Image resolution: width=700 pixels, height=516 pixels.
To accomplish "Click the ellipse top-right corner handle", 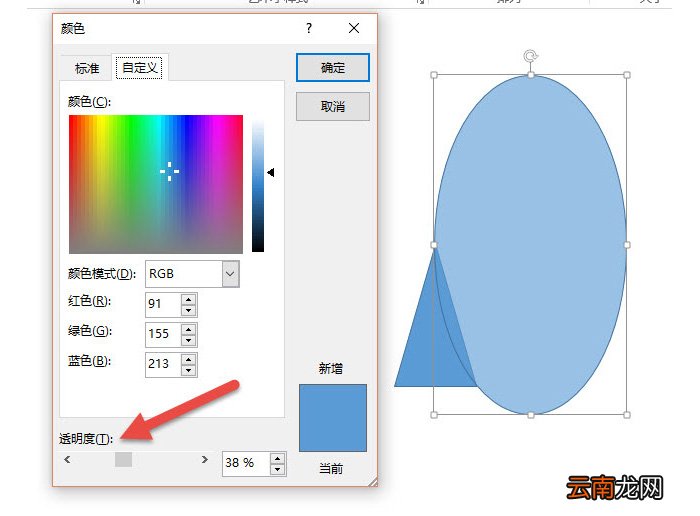I will pos(627,75).
